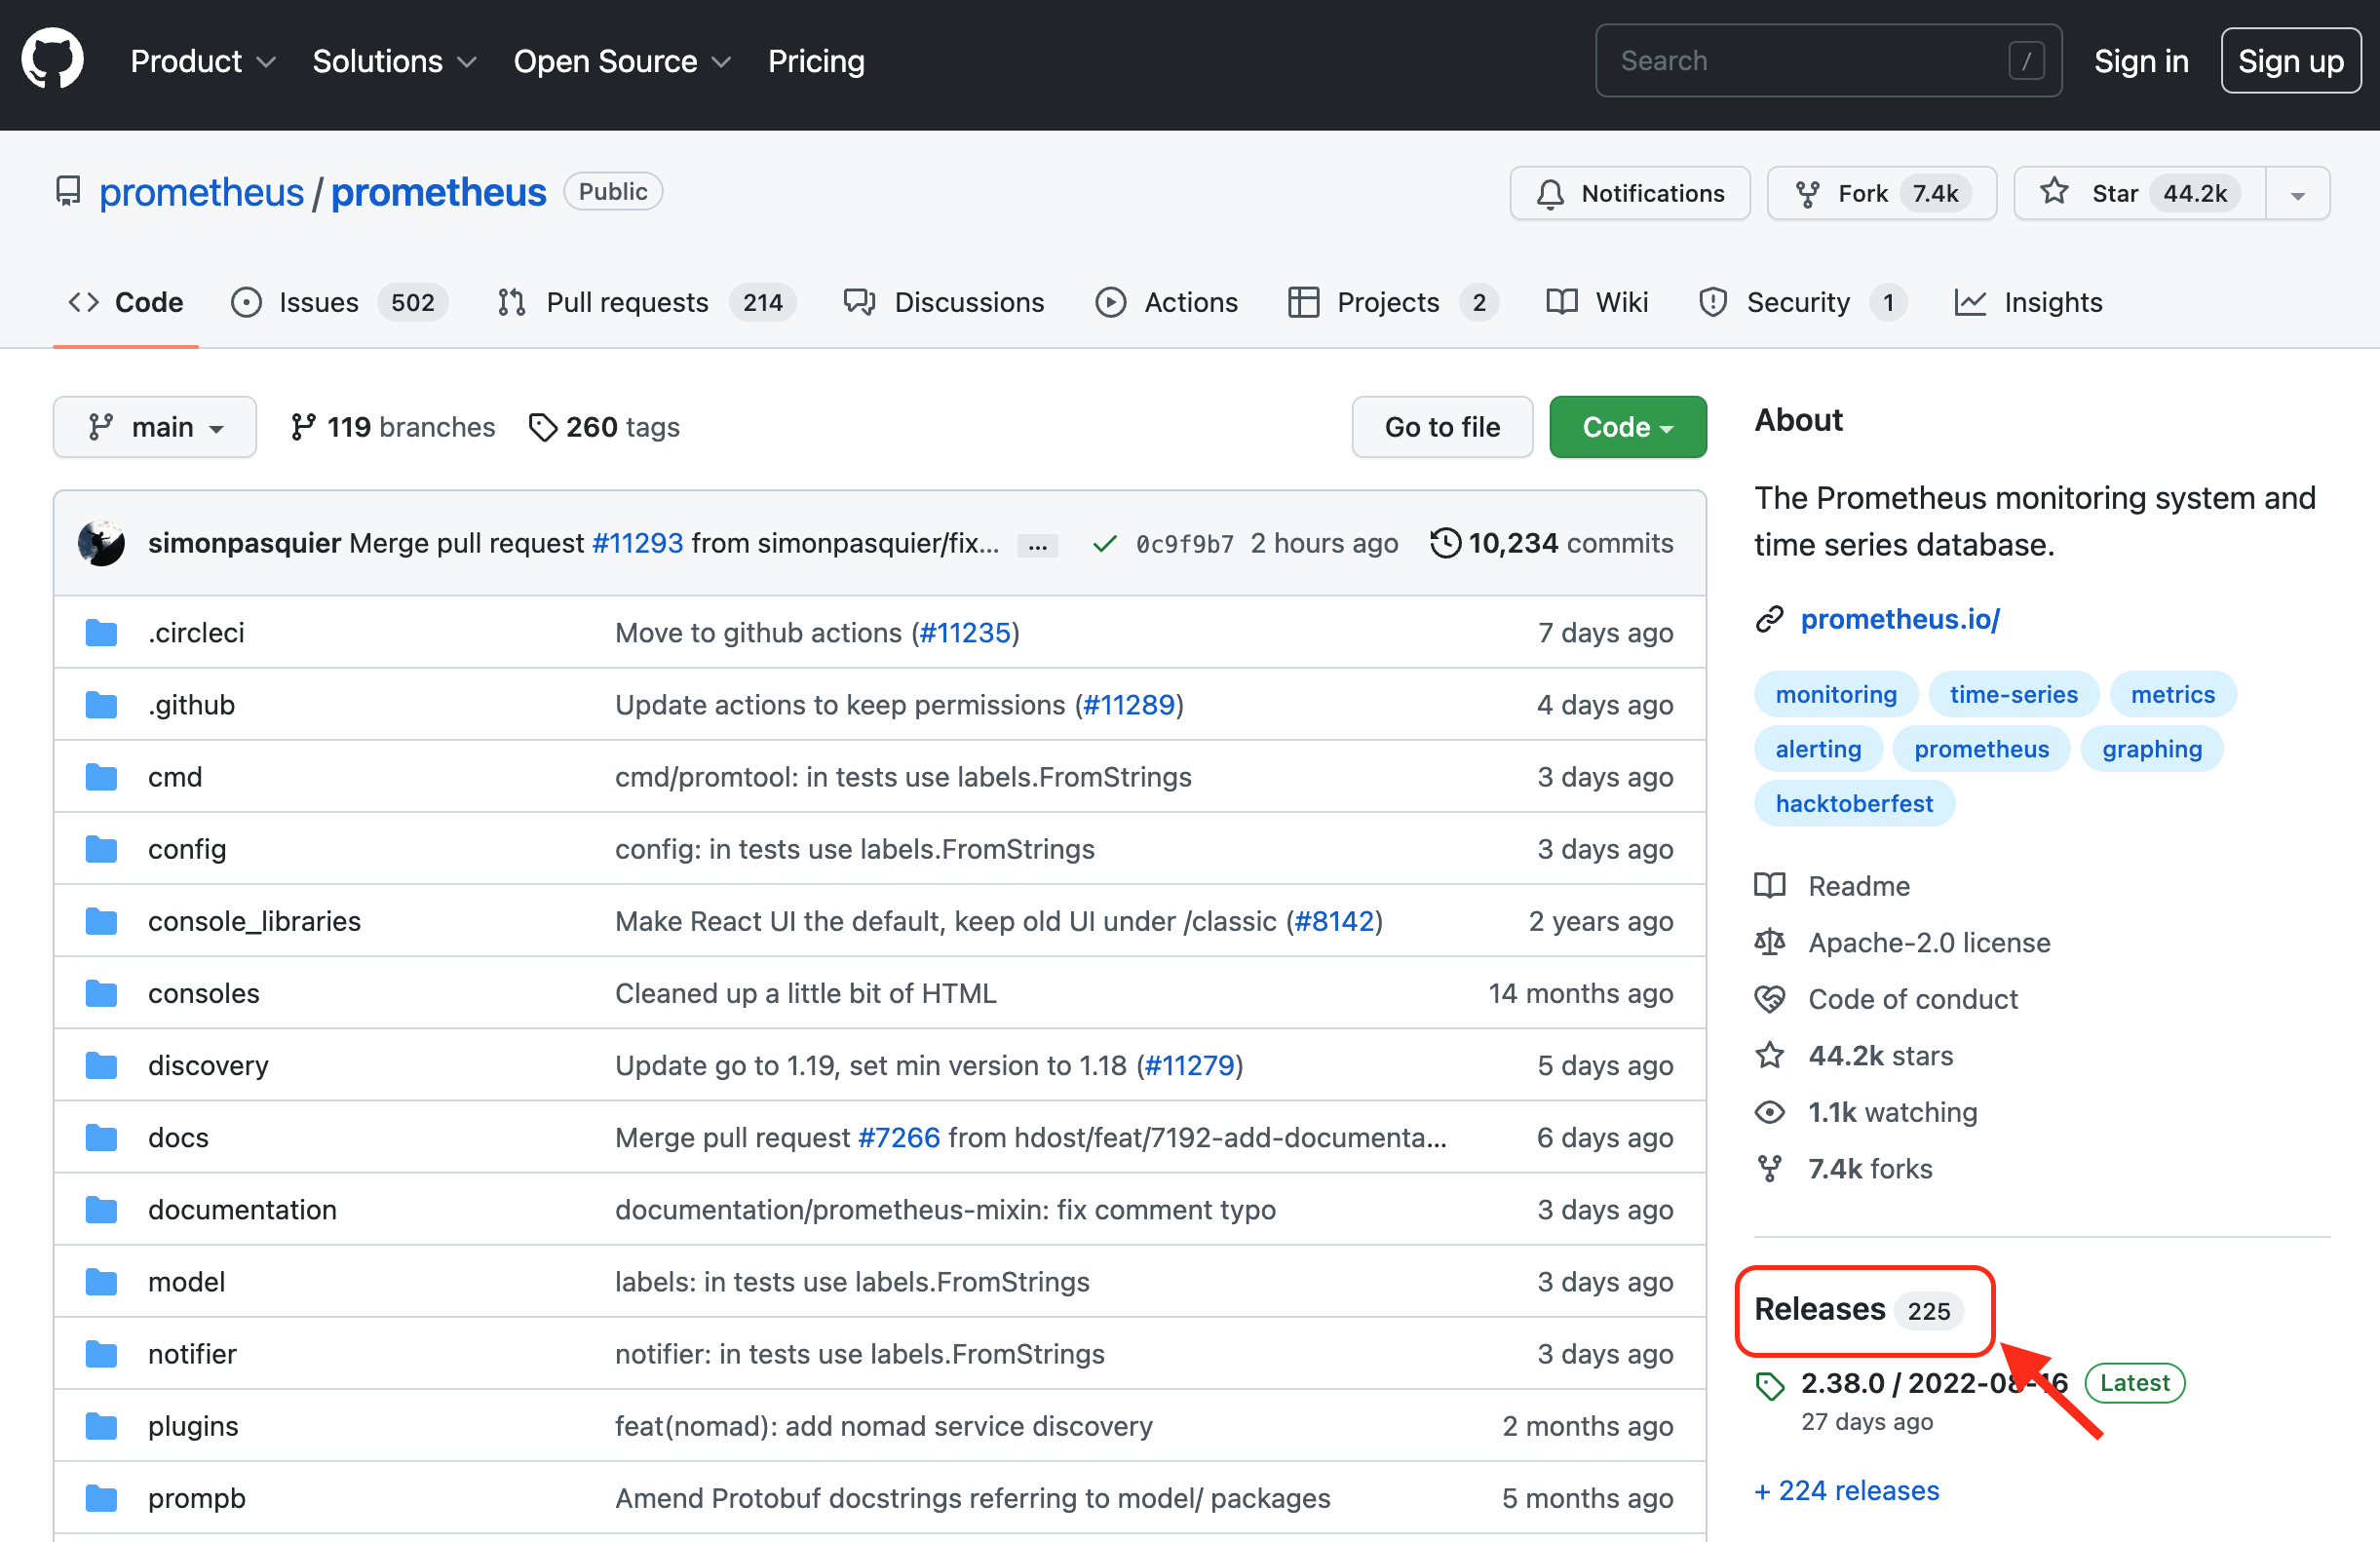Click the .github folder icon
Viewport: 2380px width, 1542px height.
(x=101, y=705)
